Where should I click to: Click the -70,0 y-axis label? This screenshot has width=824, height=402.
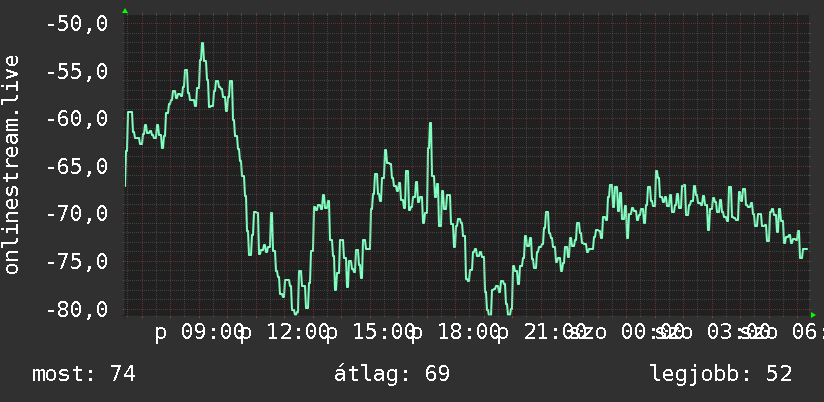[77, 214]
